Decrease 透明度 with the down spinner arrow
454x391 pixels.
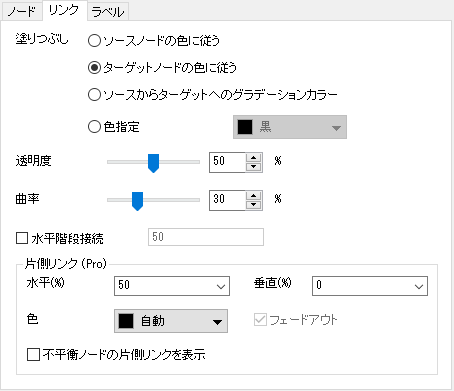point(254,167)
